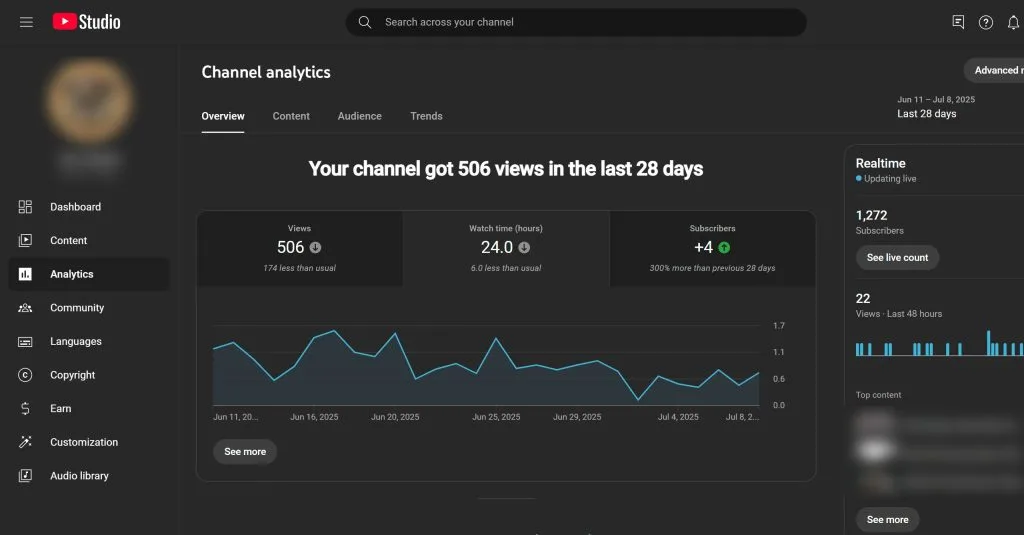Click the Languages sidebar icon
The image size is (1024, 535).
(x=25, y=342)
